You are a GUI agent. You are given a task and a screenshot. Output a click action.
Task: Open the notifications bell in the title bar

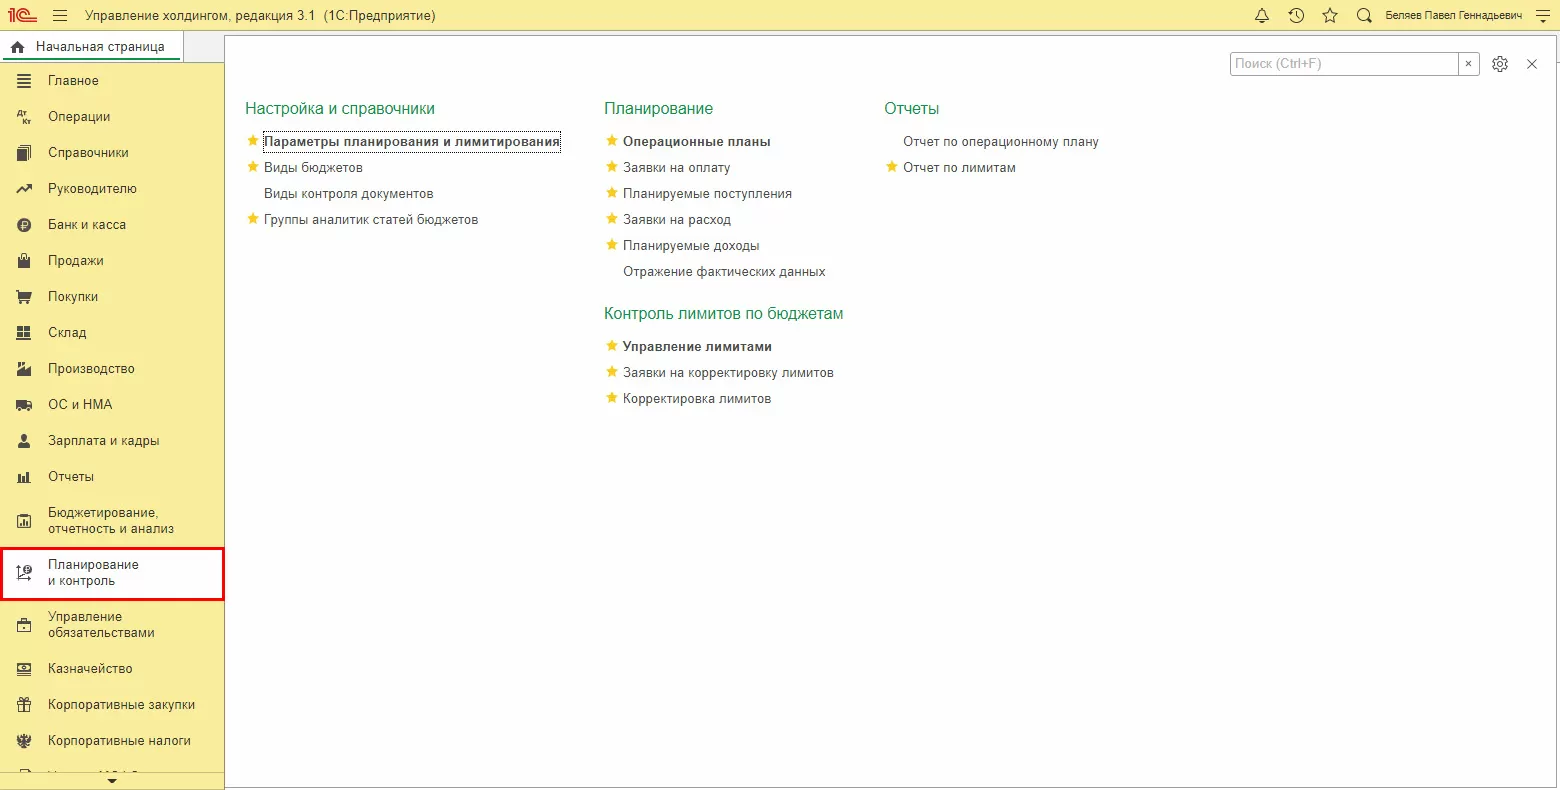point(1262,16)
